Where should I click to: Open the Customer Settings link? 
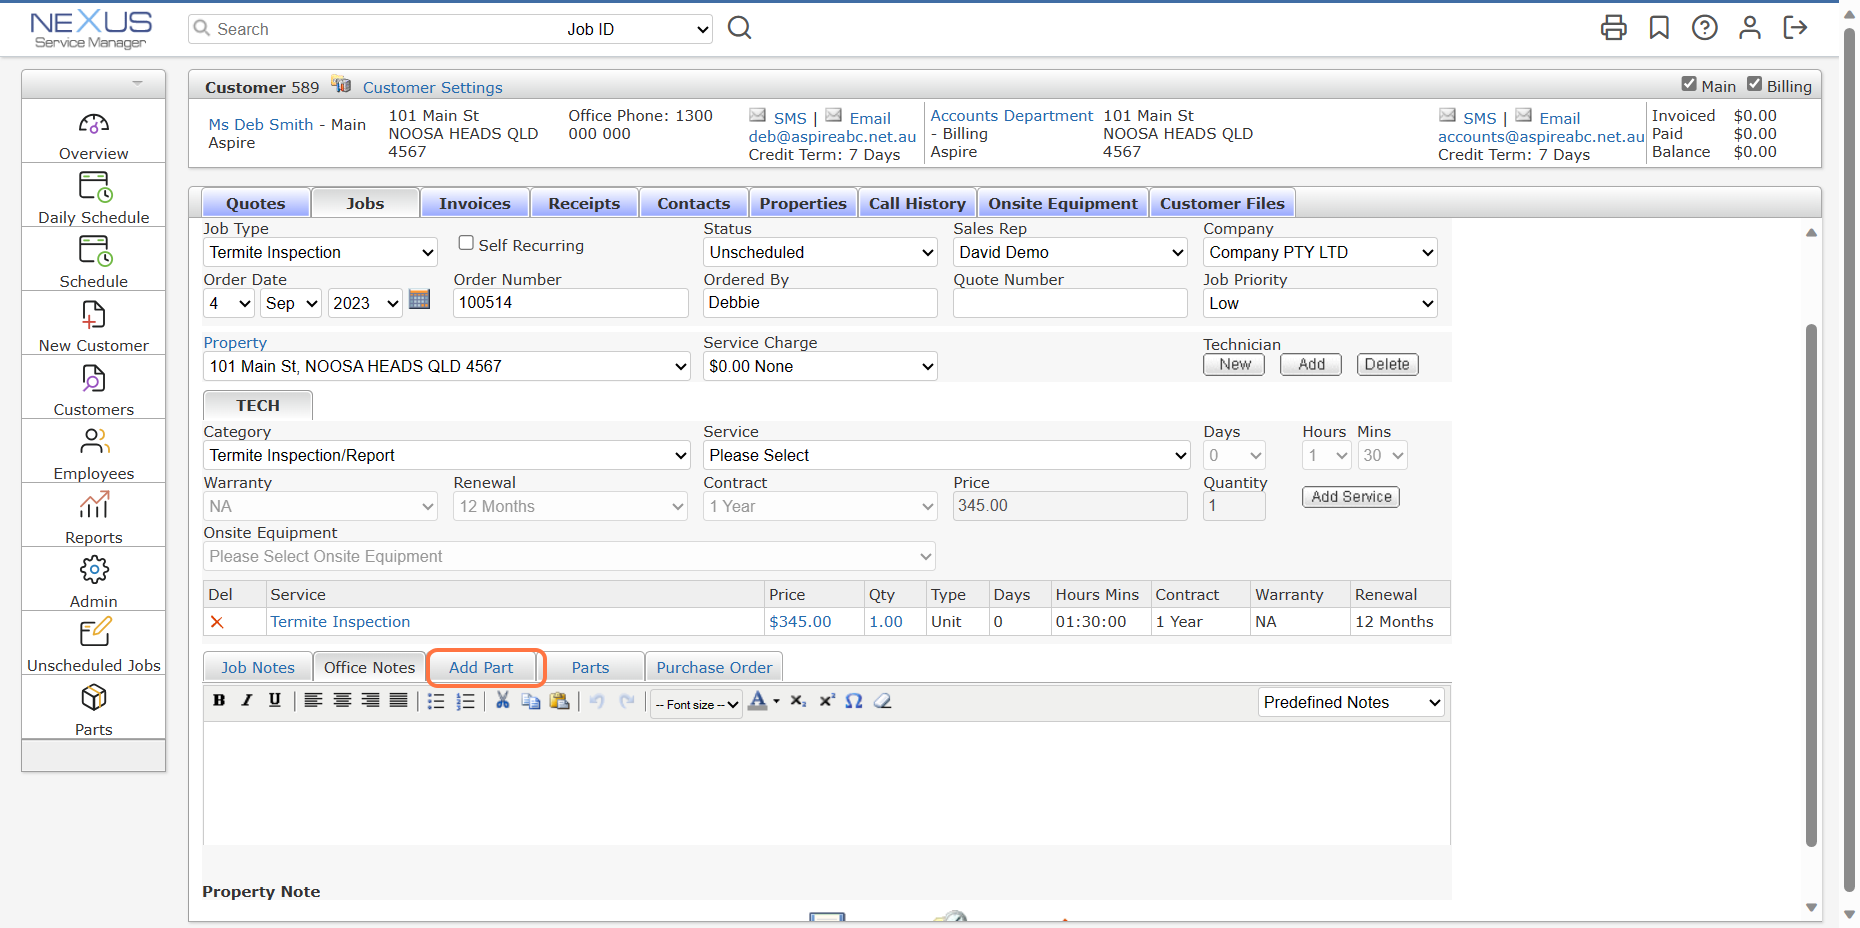[x=432, y=87]
